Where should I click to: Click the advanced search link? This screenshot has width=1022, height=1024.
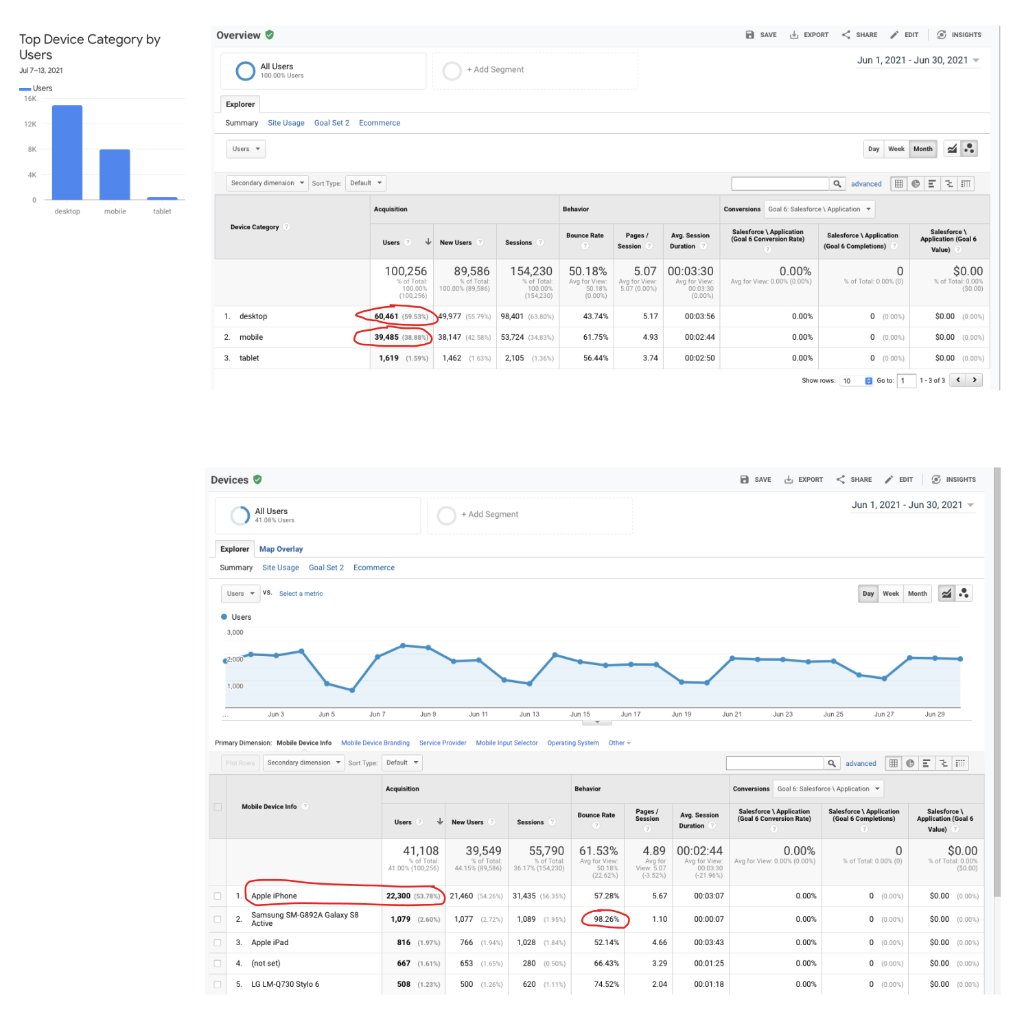(866, 183)
